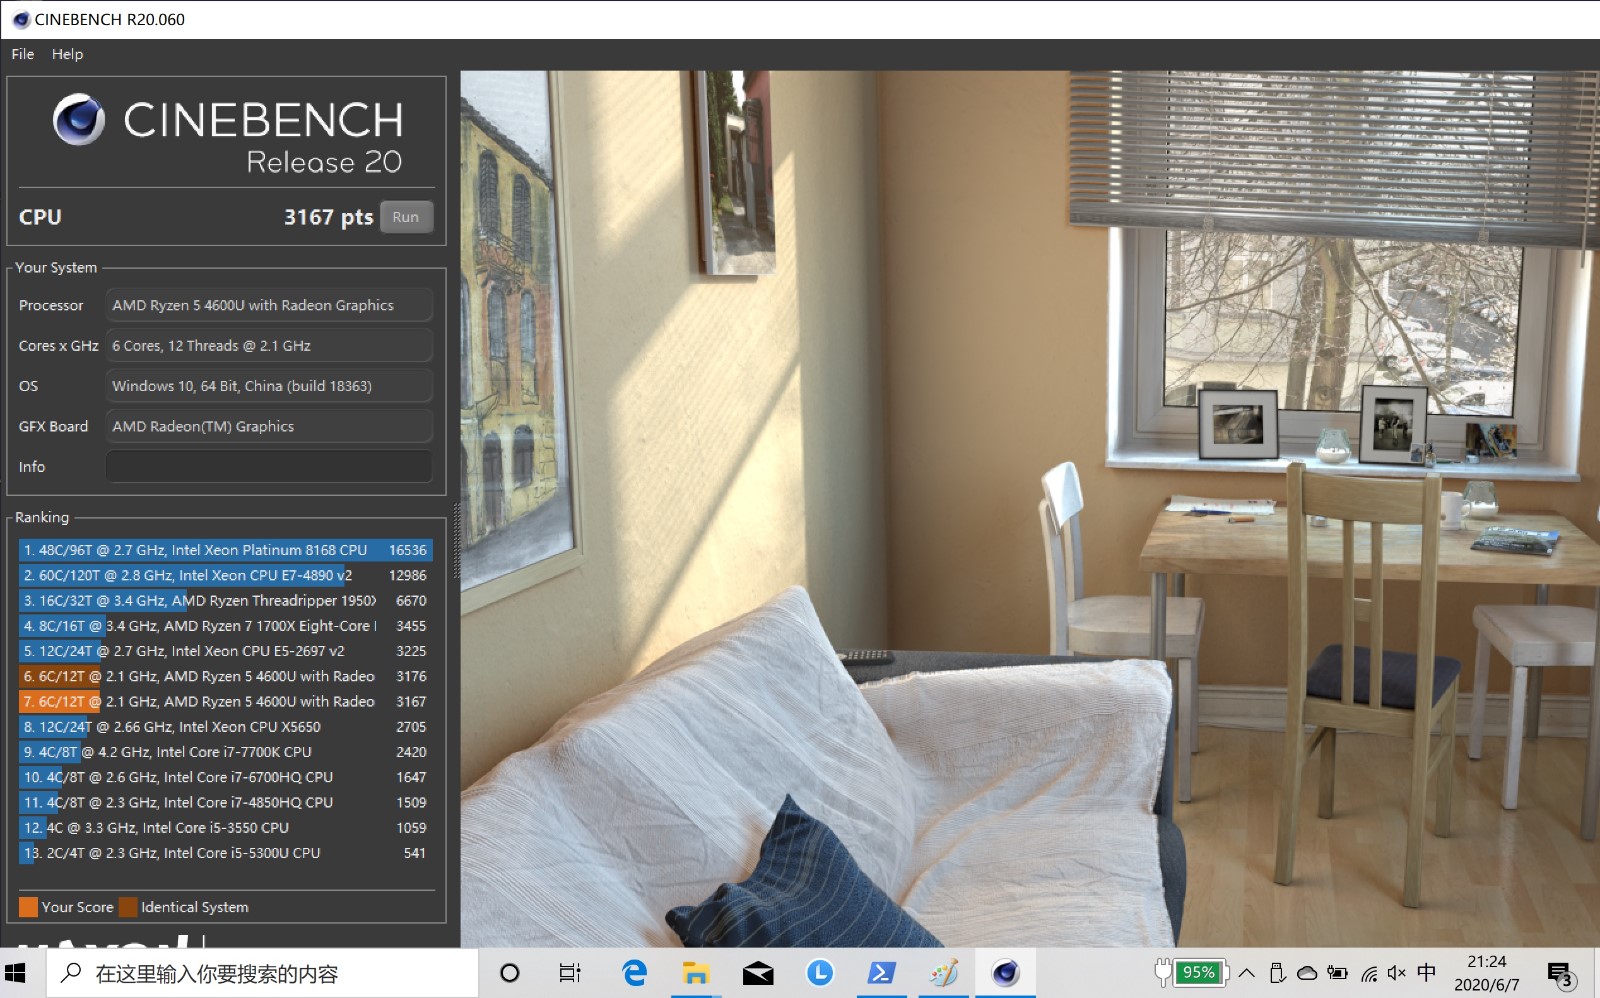Click the Info input field

[269, 467]
